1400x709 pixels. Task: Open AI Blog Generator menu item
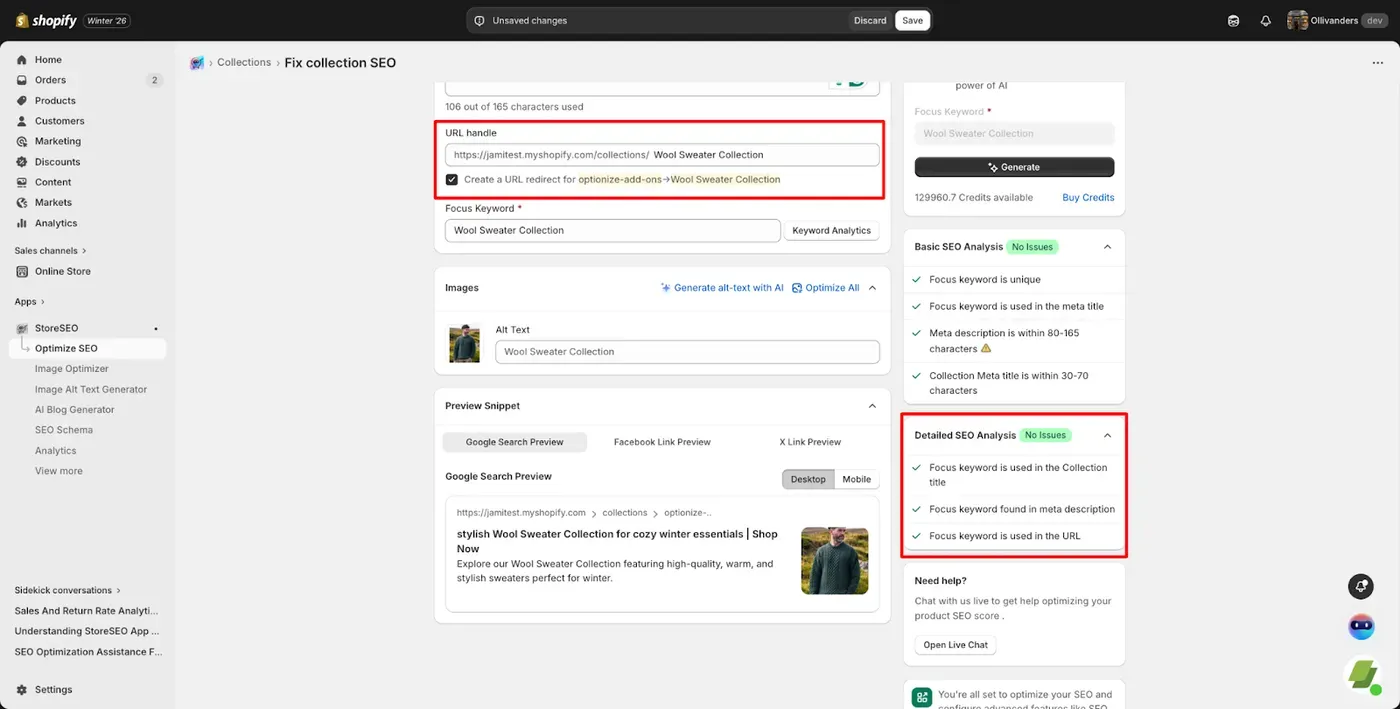coord(75,410)
